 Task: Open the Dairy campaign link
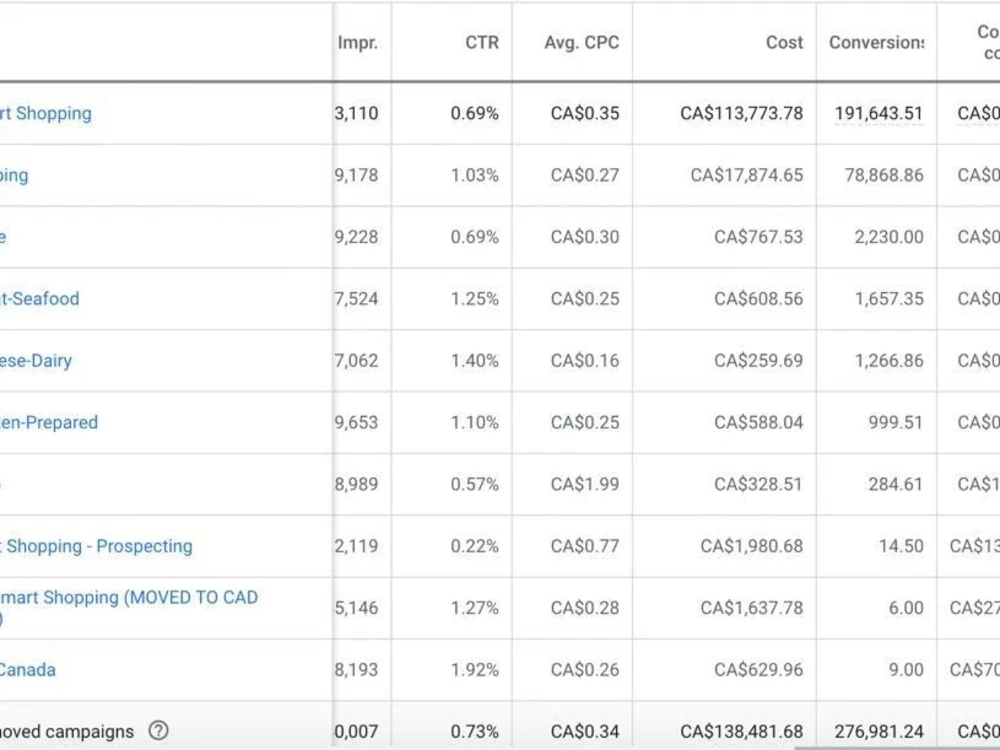[36, 360]
